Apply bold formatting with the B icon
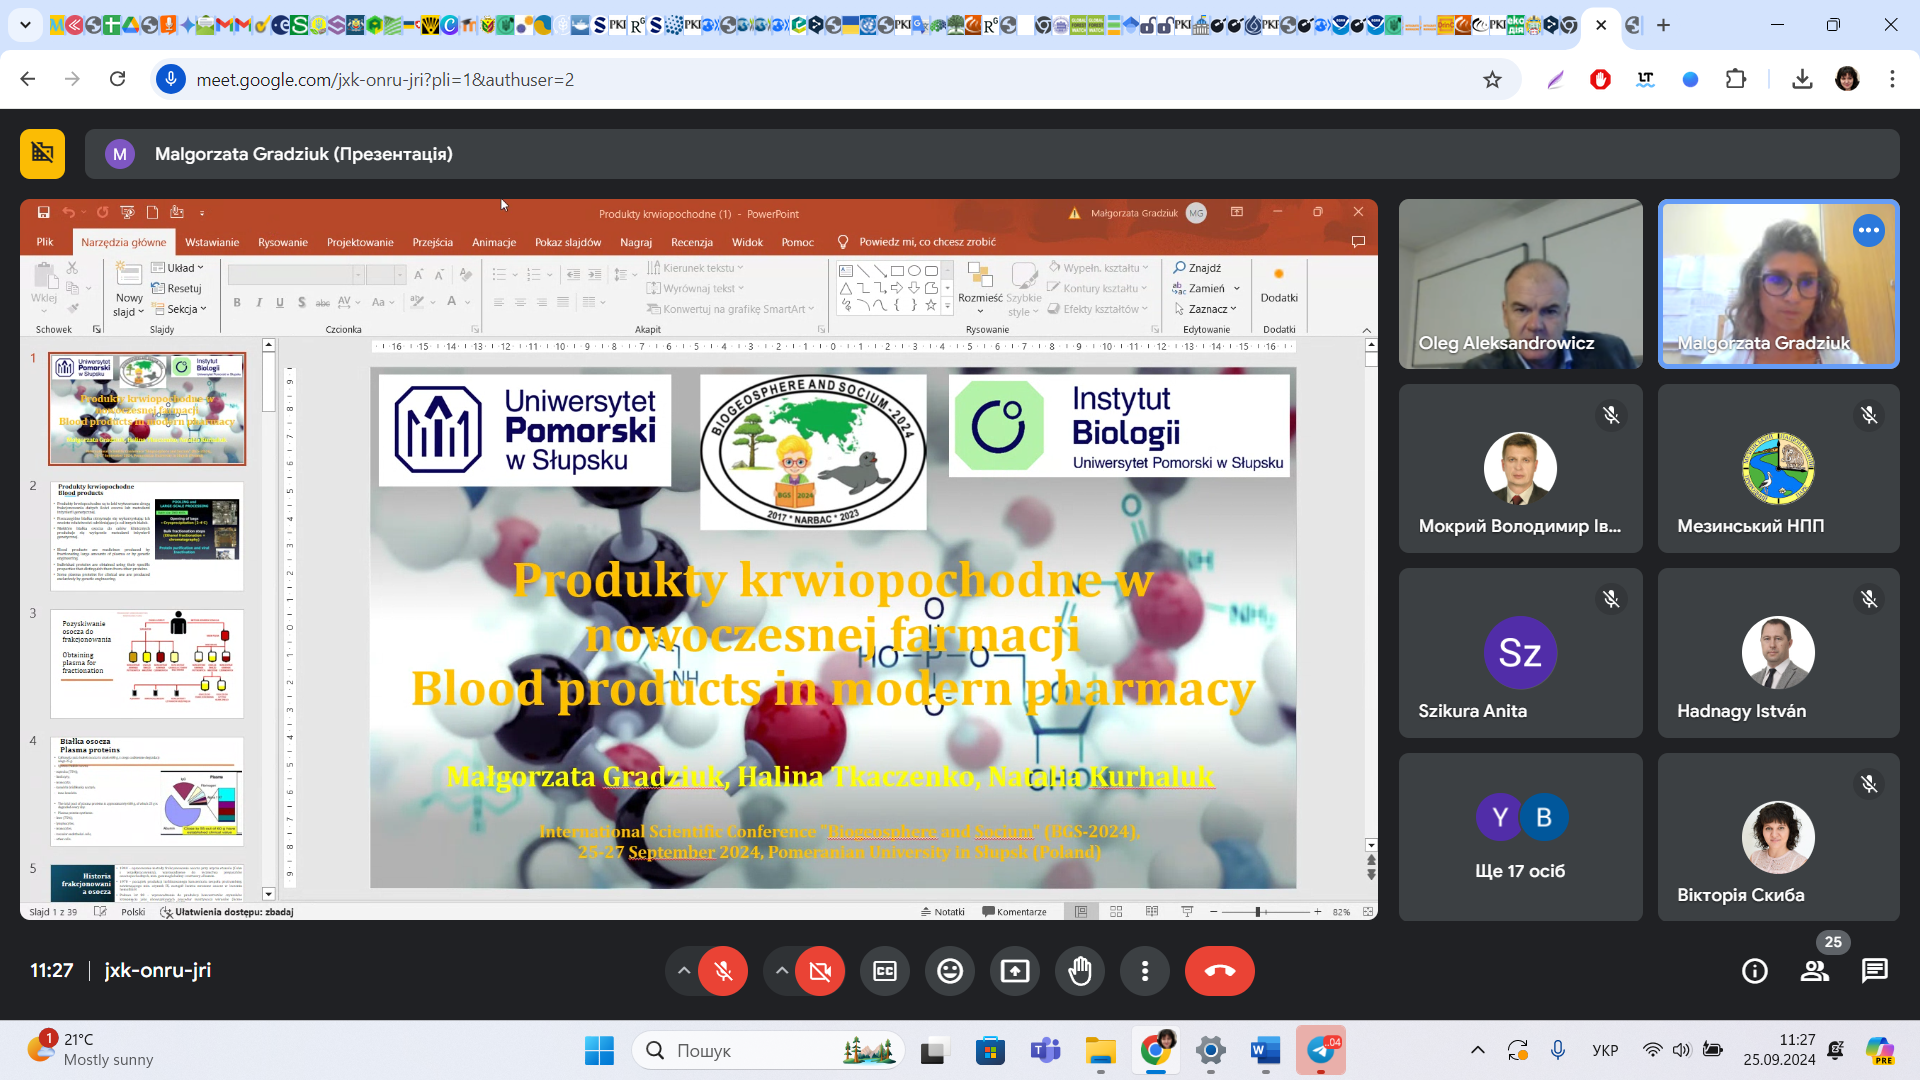 [237, 302]
